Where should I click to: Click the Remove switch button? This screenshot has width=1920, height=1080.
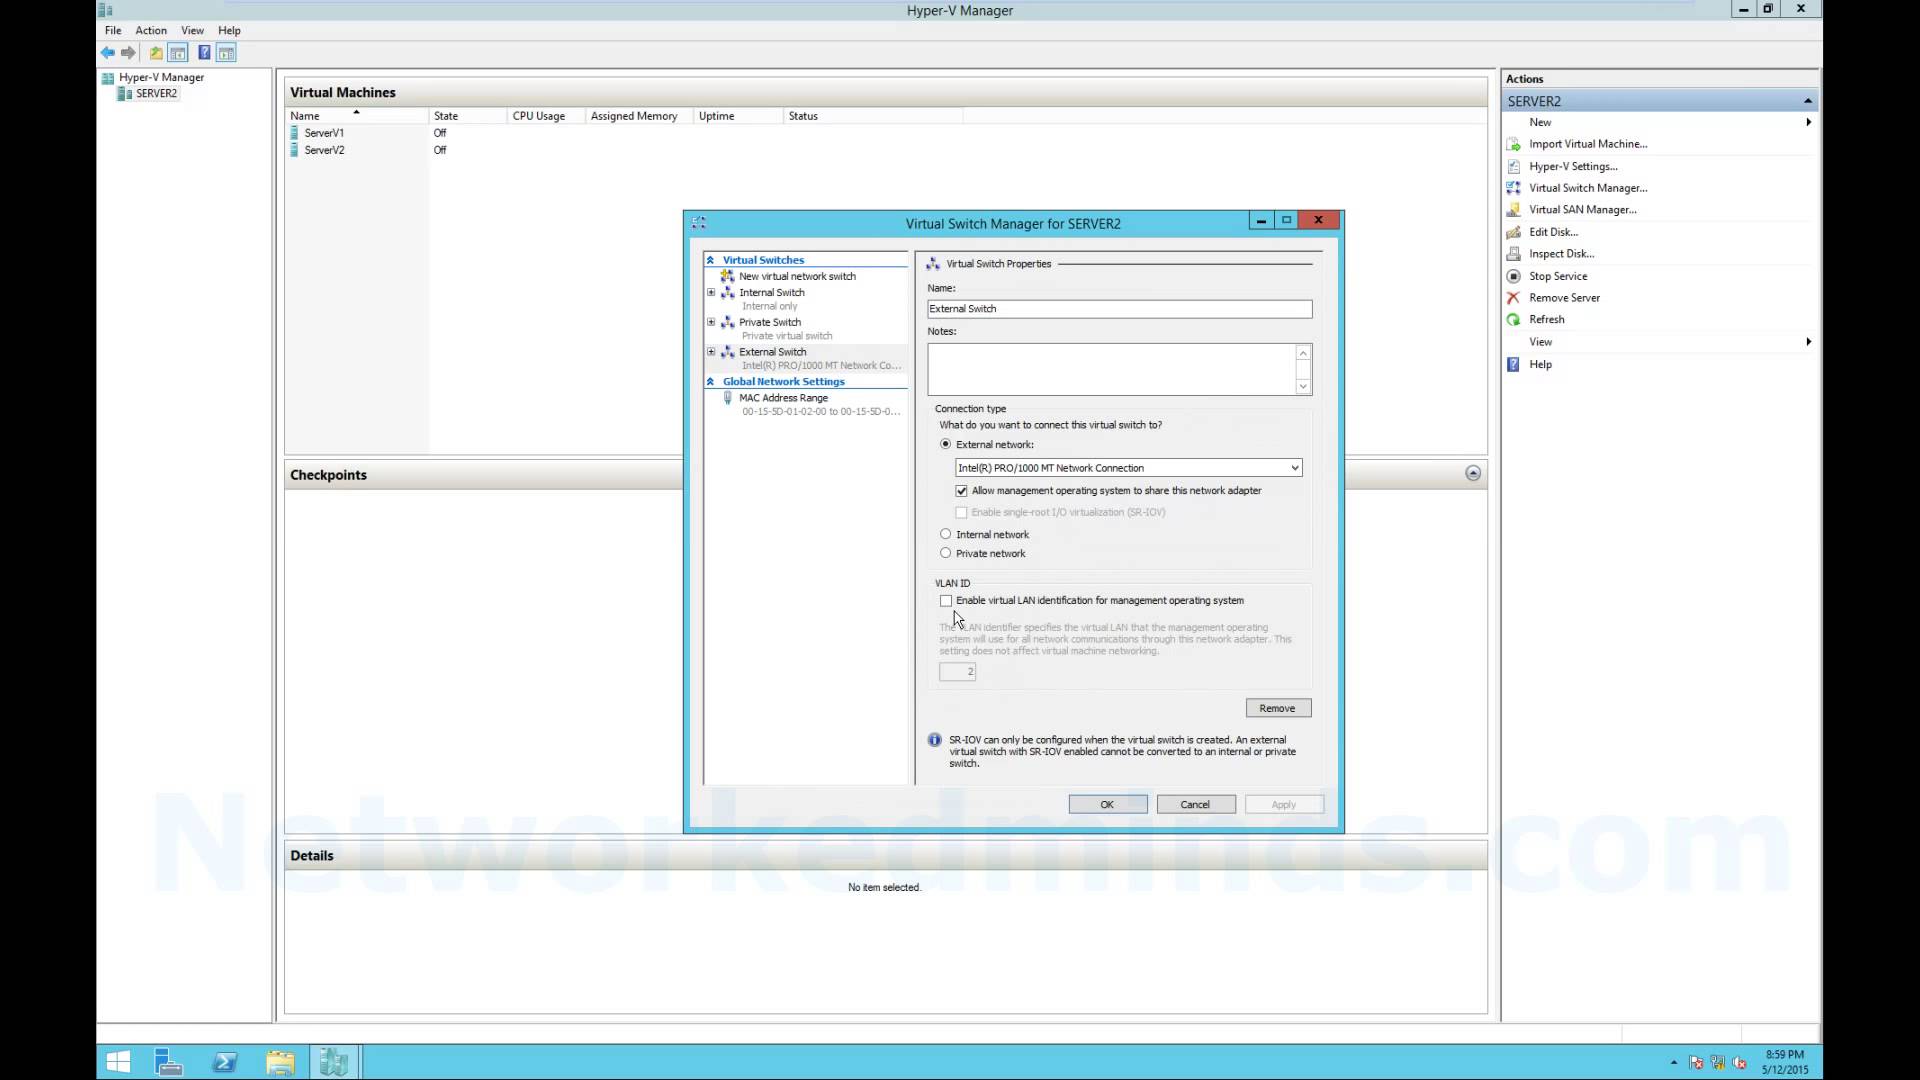point(1278,708)
